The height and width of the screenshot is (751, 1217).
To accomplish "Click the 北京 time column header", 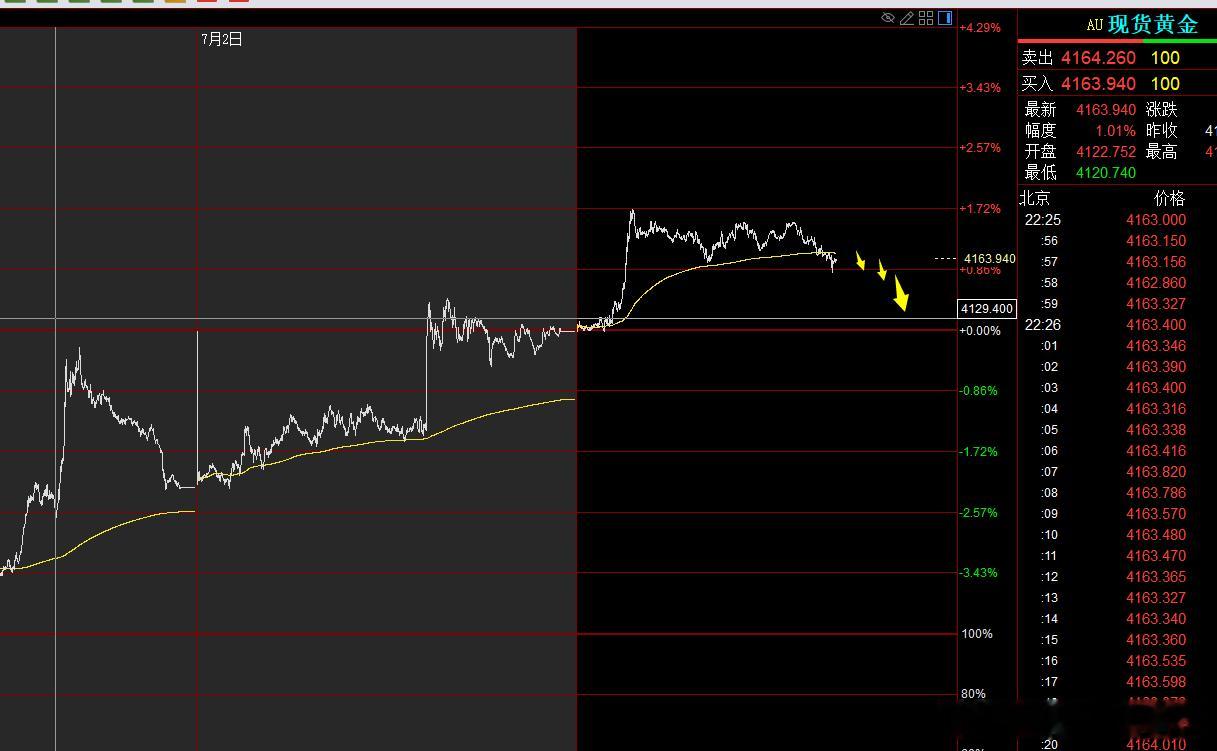I will 1035,198.
